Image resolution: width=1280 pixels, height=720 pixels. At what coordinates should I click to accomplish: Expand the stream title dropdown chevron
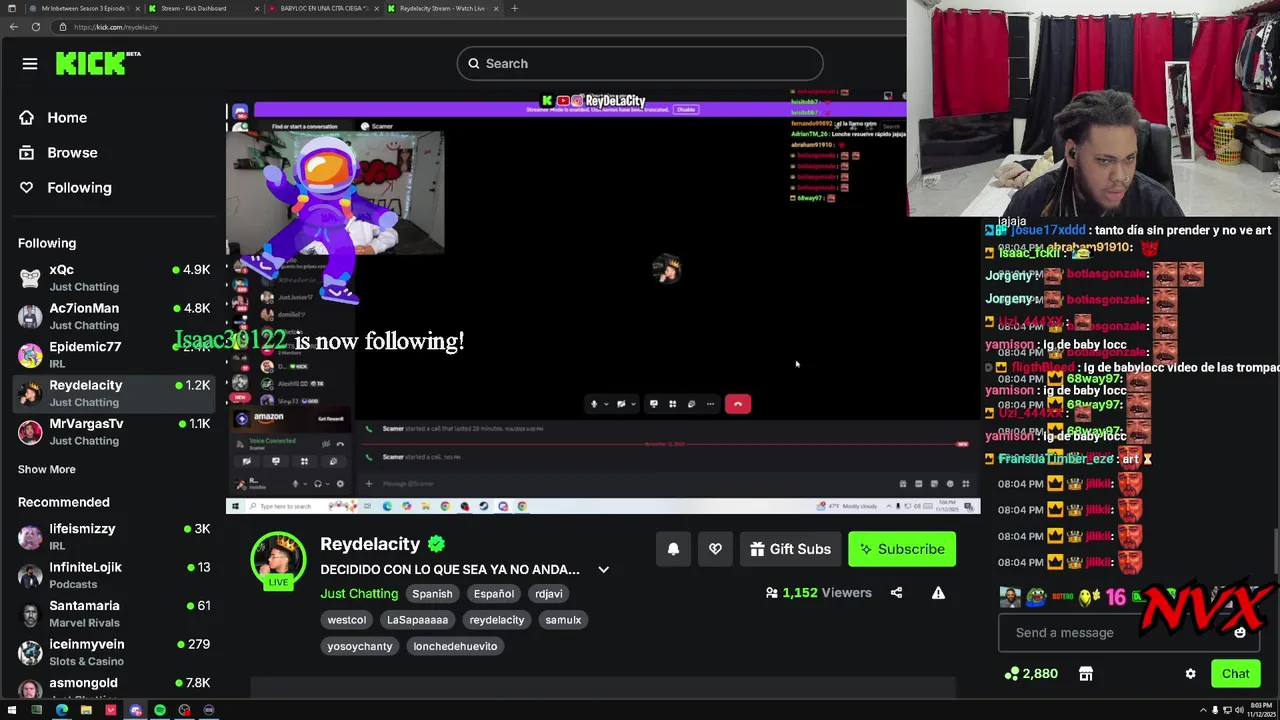[603, 570]
